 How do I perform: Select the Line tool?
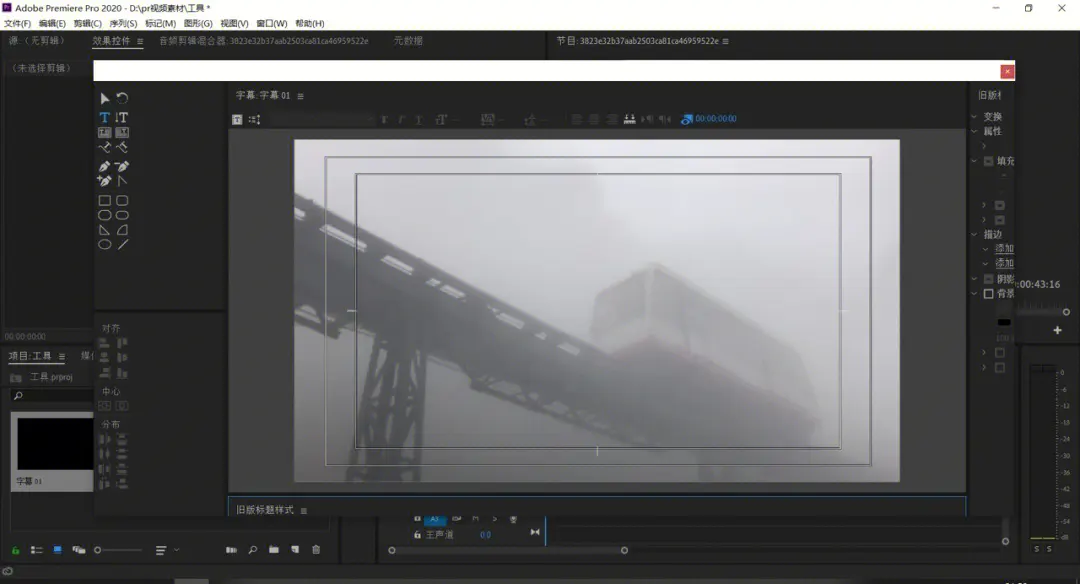[x=122, y=244]
